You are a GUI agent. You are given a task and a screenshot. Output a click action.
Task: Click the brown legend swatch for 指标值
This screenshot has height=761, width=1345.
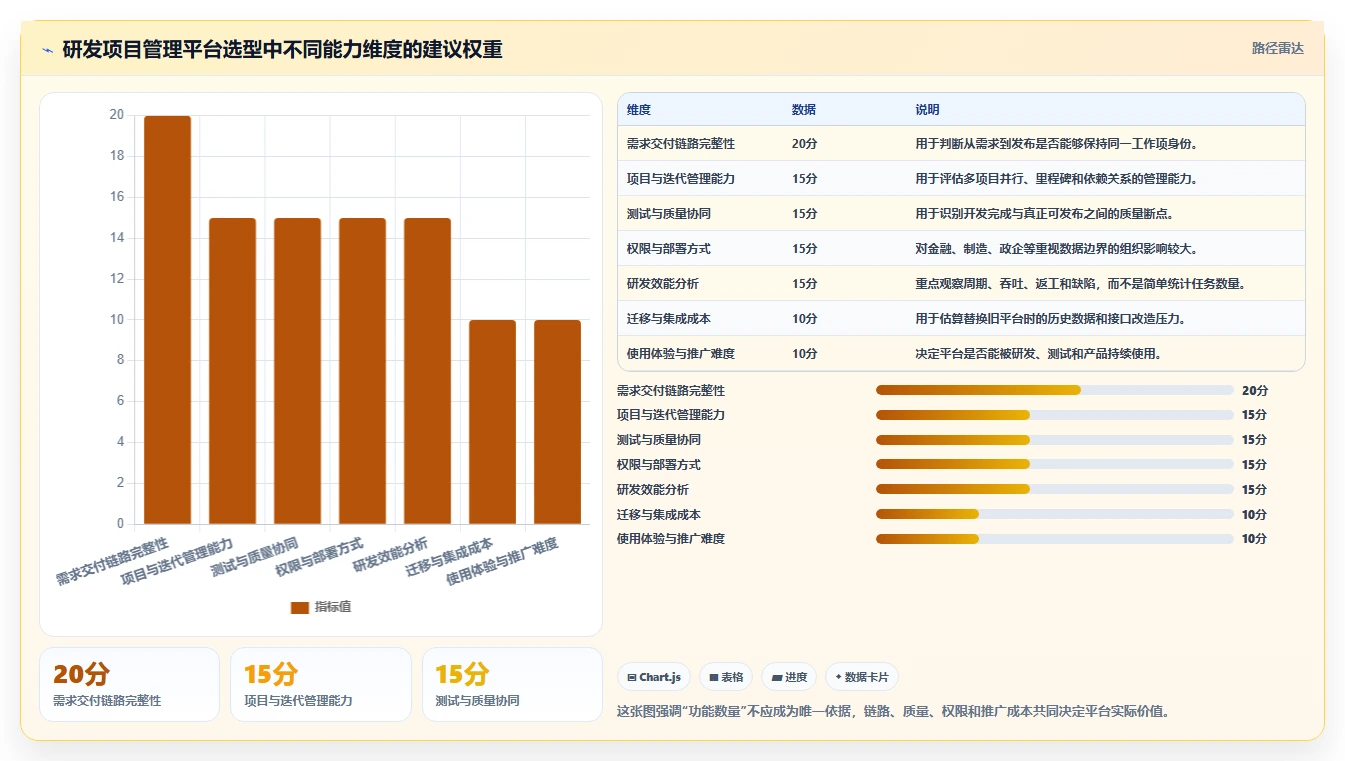coord(300,607)
